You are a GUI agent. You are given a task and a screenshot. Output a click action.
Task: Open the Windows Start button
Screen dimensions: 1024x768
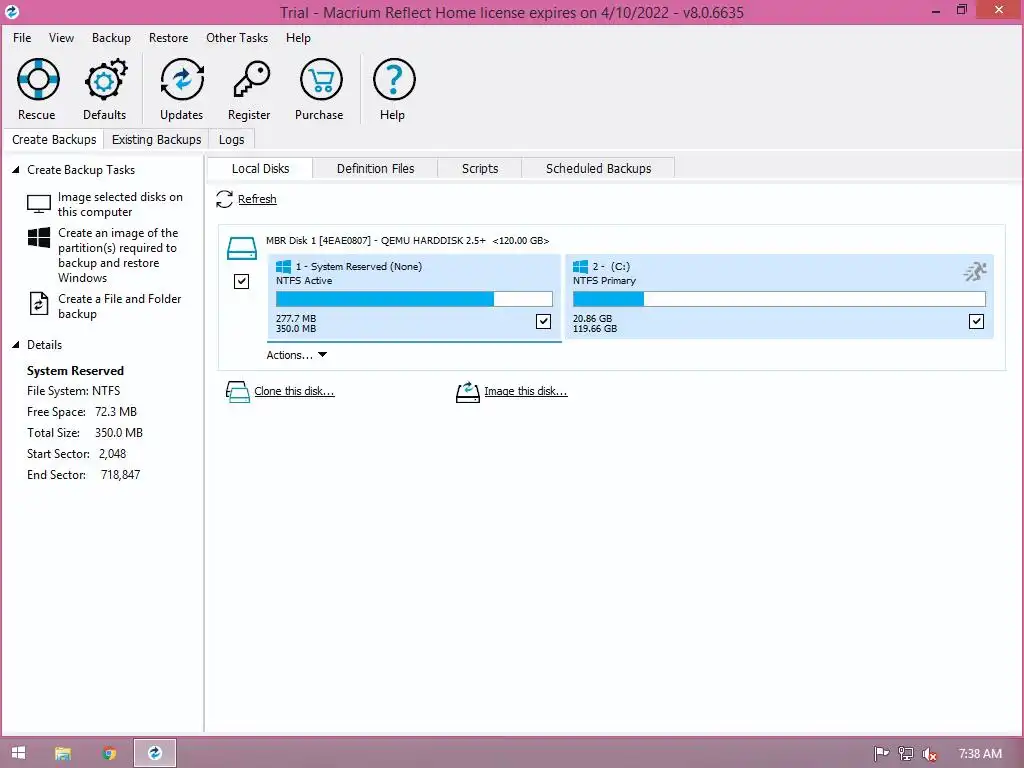pyautogui.click(x=18, y=753)
